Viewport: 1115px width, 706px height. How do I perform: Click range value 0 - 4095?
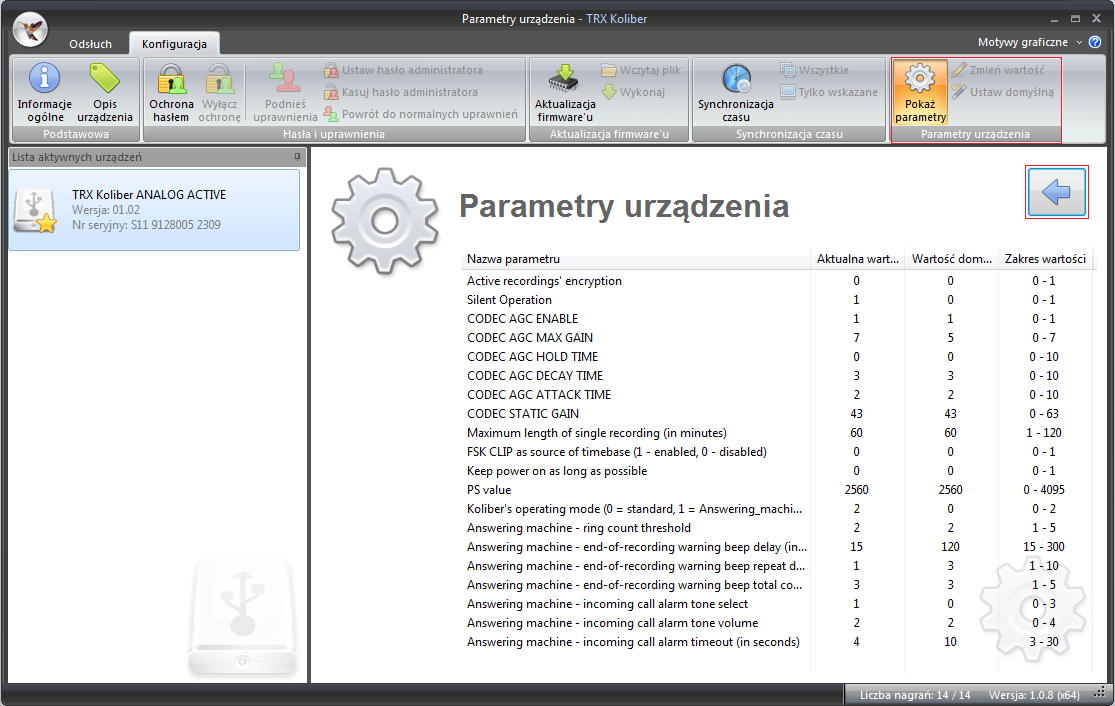click(x=1044, y=490)
